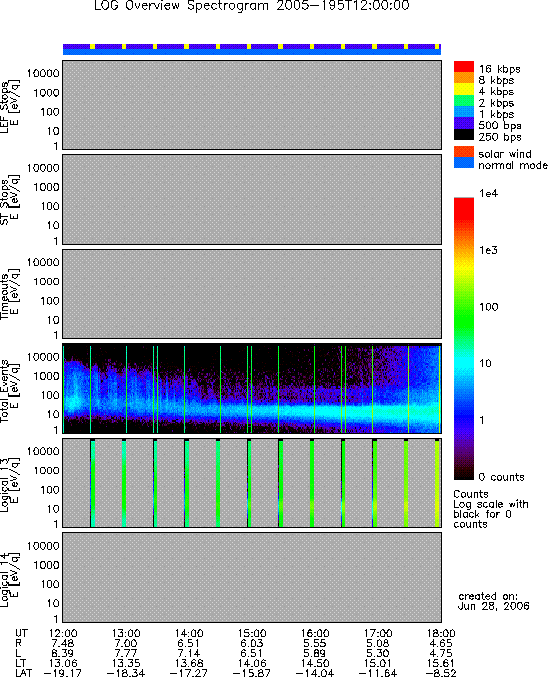Click the spectrogram title text
The image size is (548, 677).
252,6
